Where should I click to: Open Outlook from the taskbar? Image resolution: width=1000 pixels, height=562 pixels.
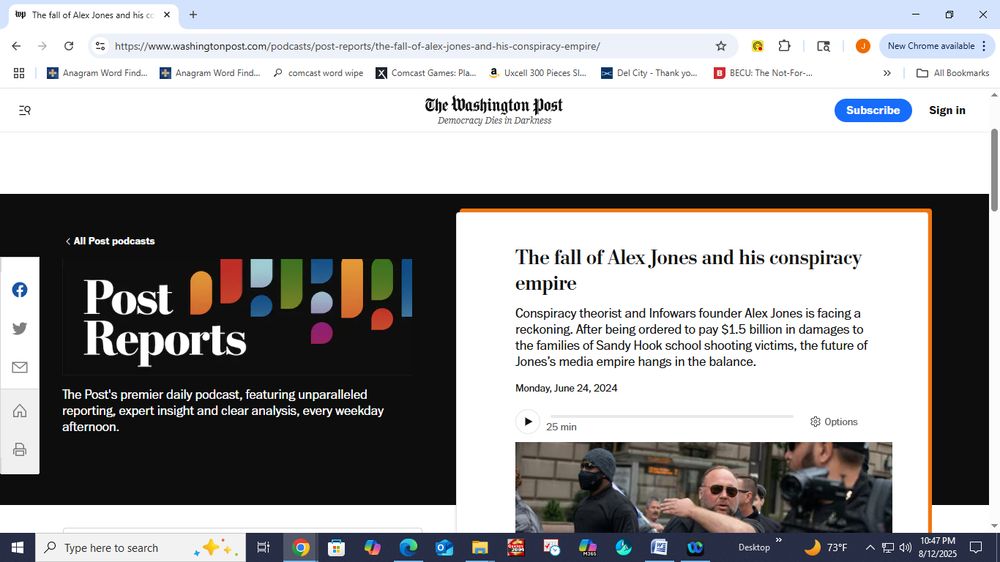click(444, 547)
